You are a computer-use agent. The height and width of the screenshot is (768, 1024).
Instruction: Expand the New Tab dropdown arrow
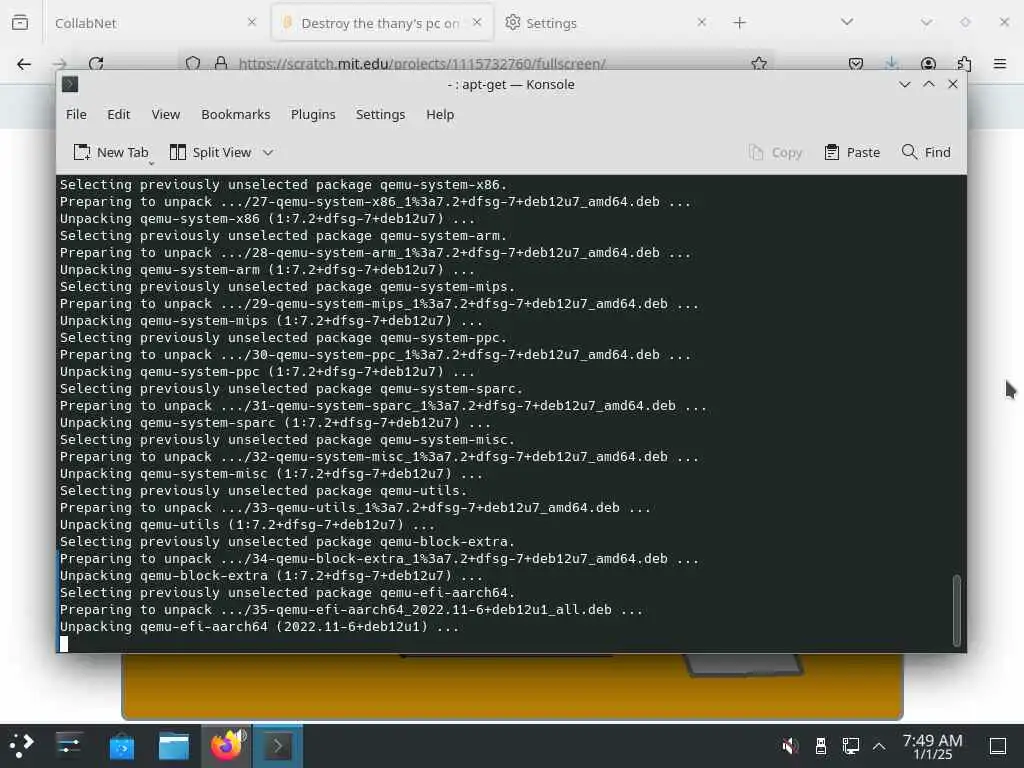tap(152, 163)
